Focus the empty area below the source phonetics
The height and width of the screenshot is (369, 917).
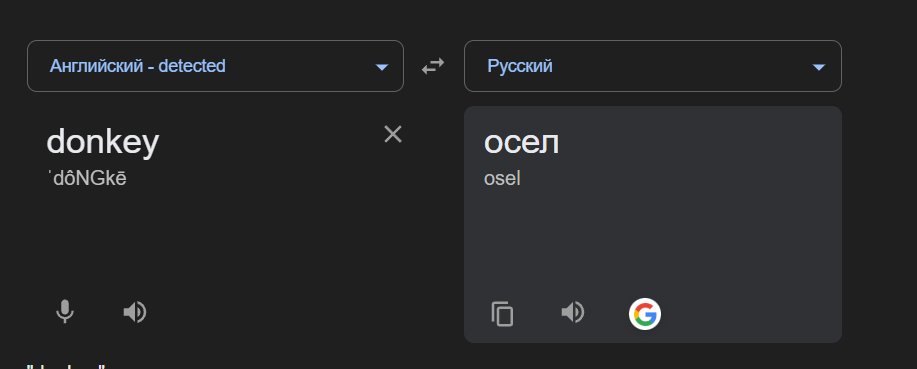pos(215,240)
